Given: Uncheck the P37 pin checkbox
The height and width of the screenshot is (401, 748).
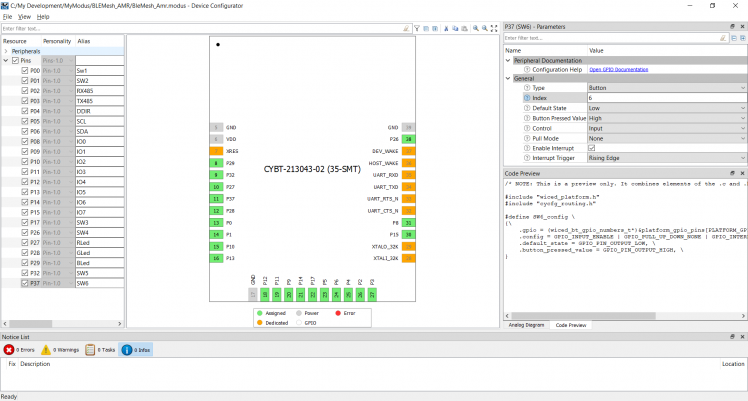Looking at the screenshot, I should [x=25, y=283].
